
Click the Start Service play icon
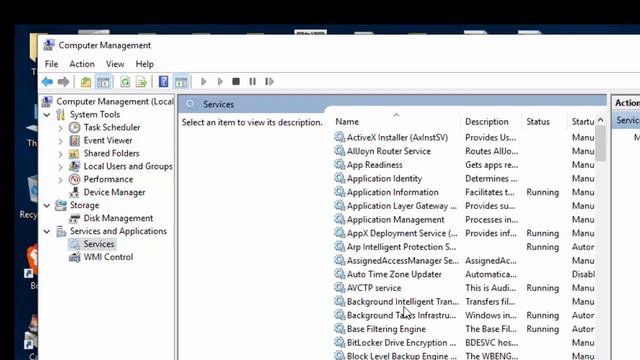203,82
